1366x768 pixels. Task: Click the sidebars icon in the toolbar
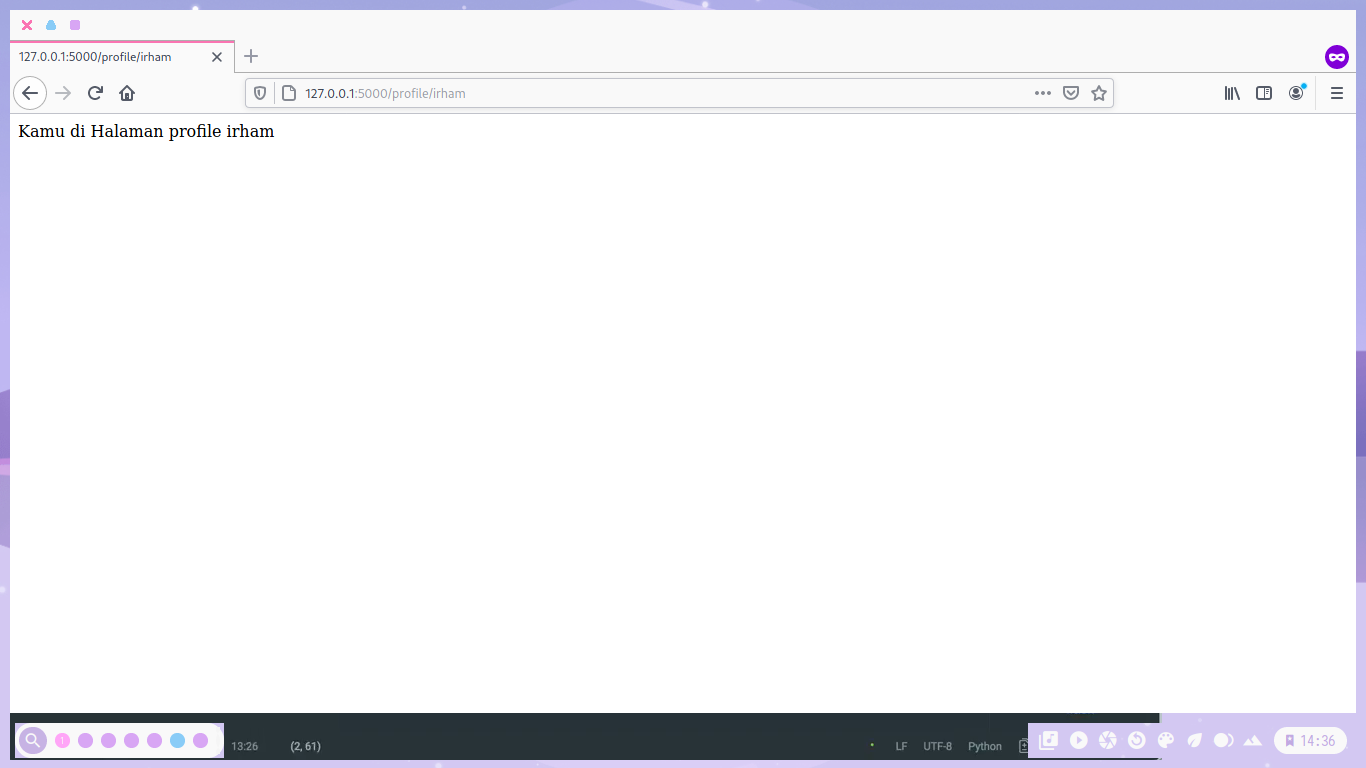point(1263,93)
